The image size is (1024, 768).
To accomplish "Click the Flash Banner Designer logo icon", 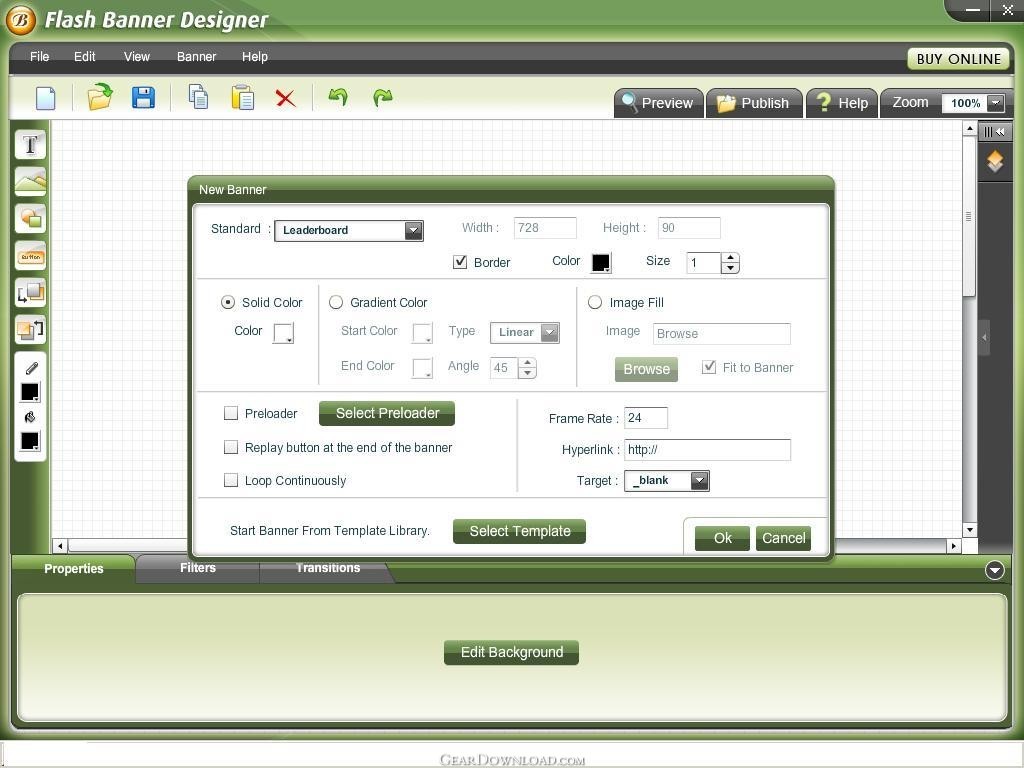I will 20,20.
